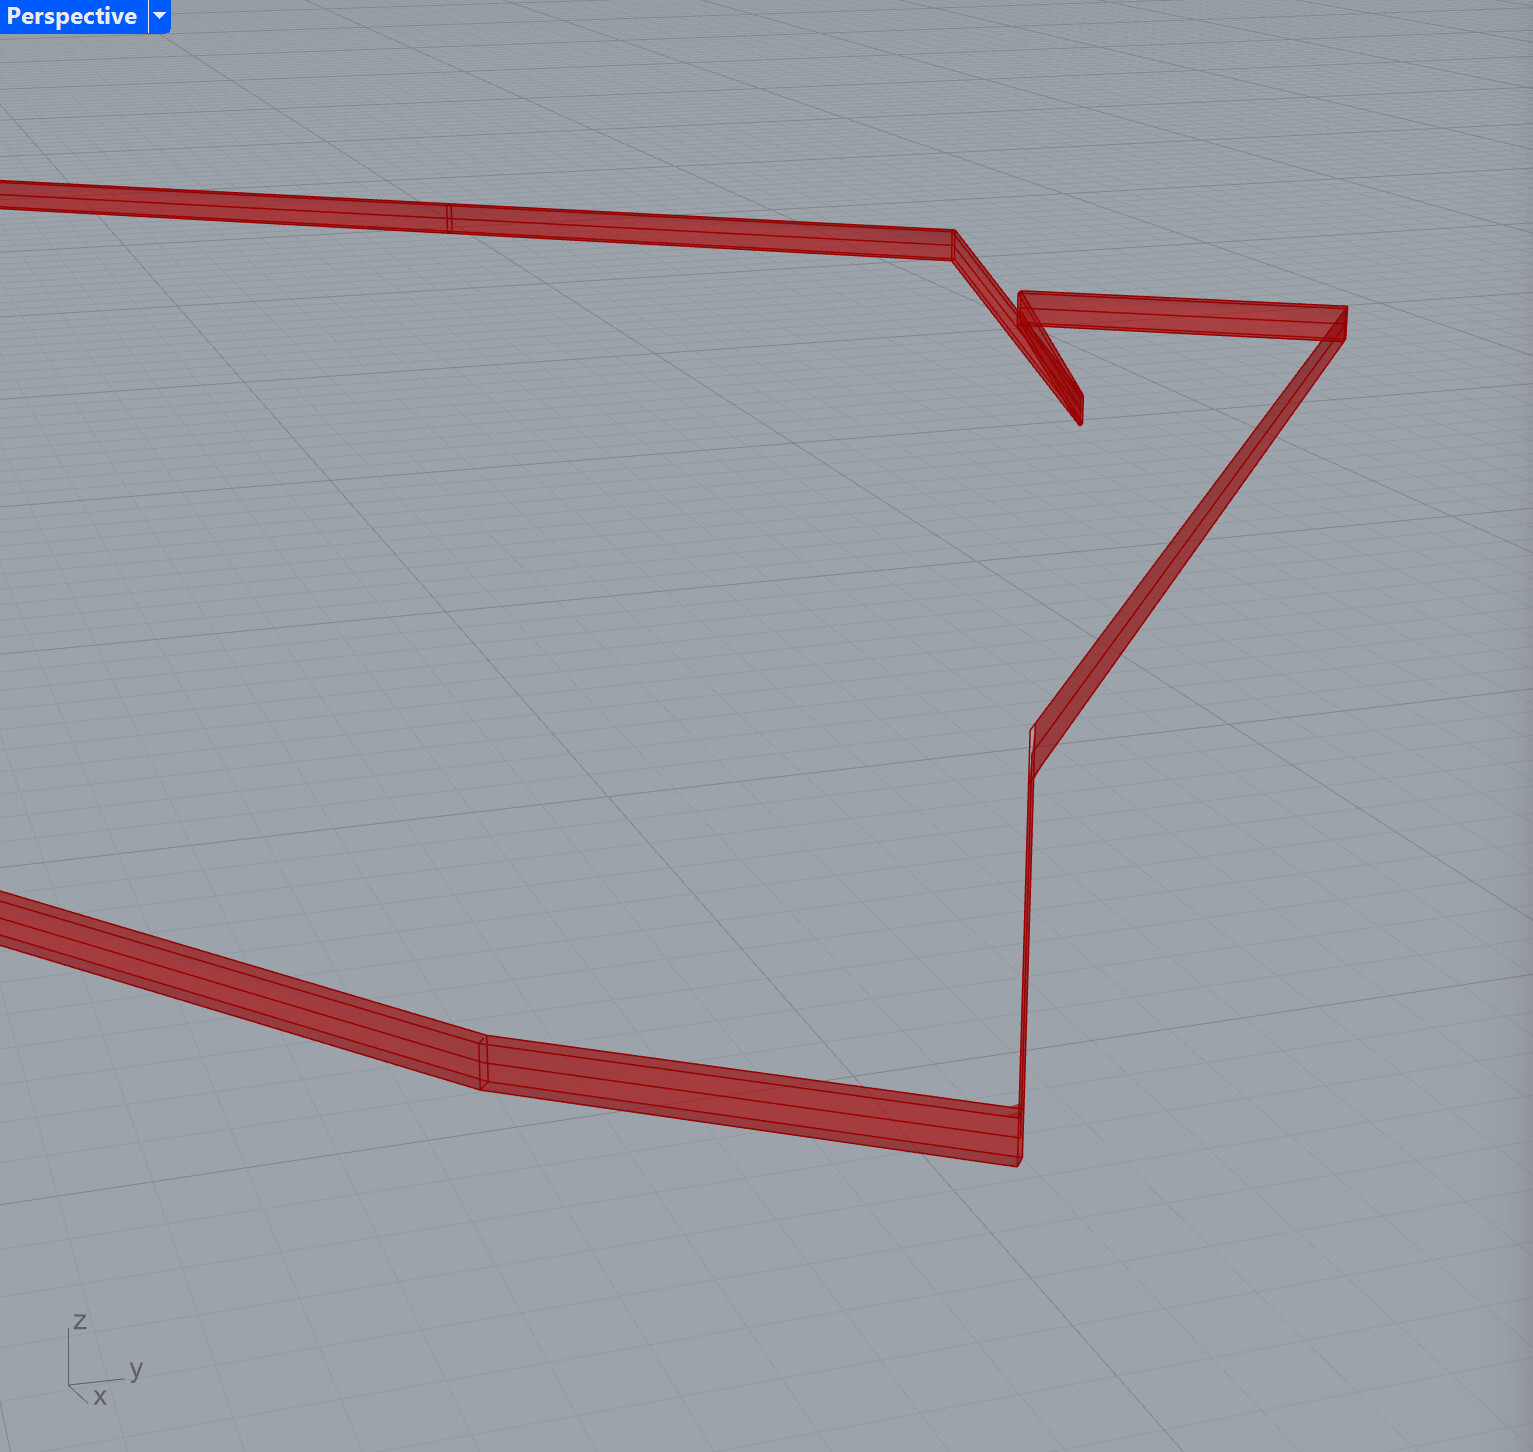
Task: Open the Perspective viewport dropdown arrow menu
Action: [x=160, y=16]
